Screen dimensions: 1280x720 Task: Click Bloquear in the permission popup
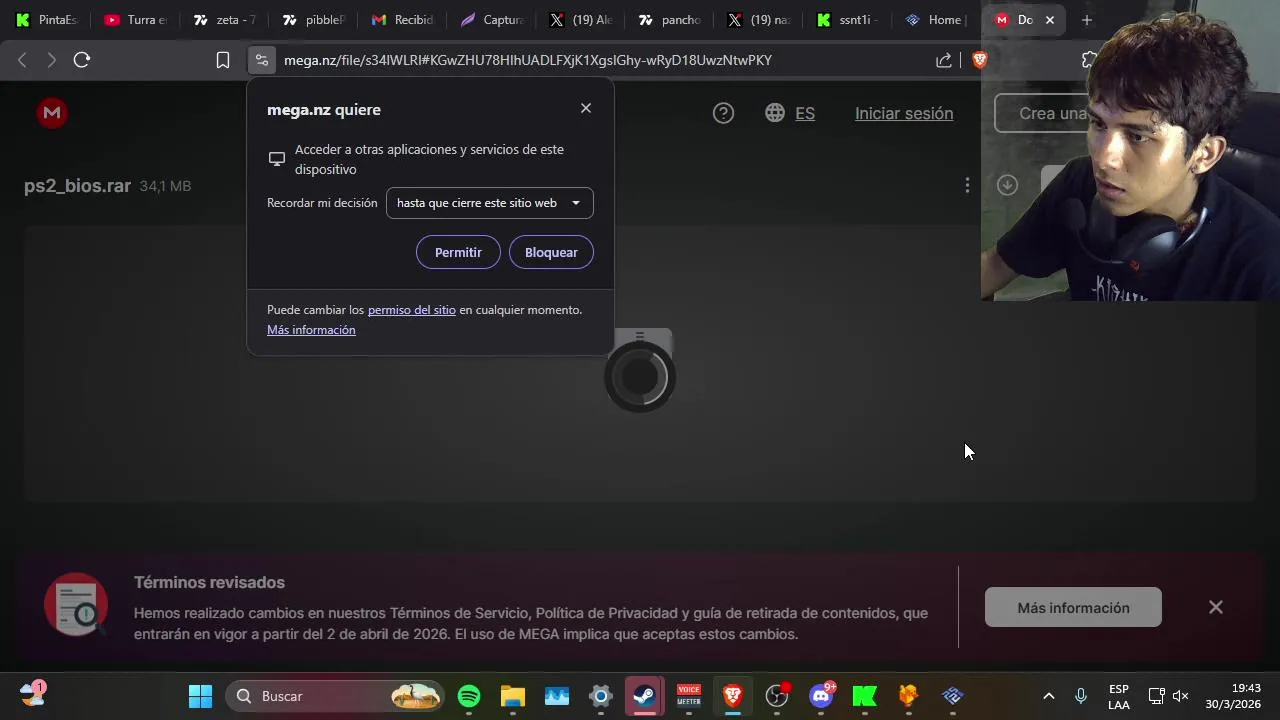(551, 252)
